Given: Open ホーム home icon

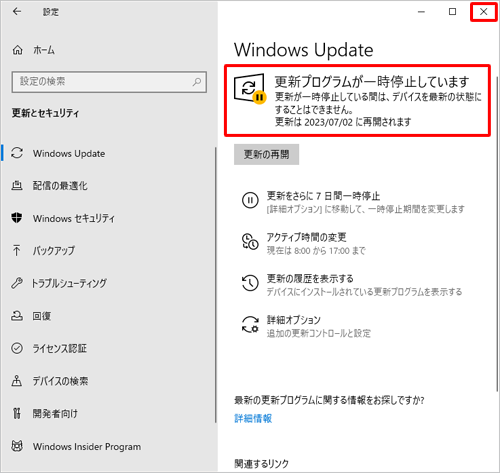Looking at the screenshot, I should pyautogui.click(x=17, y=50).
